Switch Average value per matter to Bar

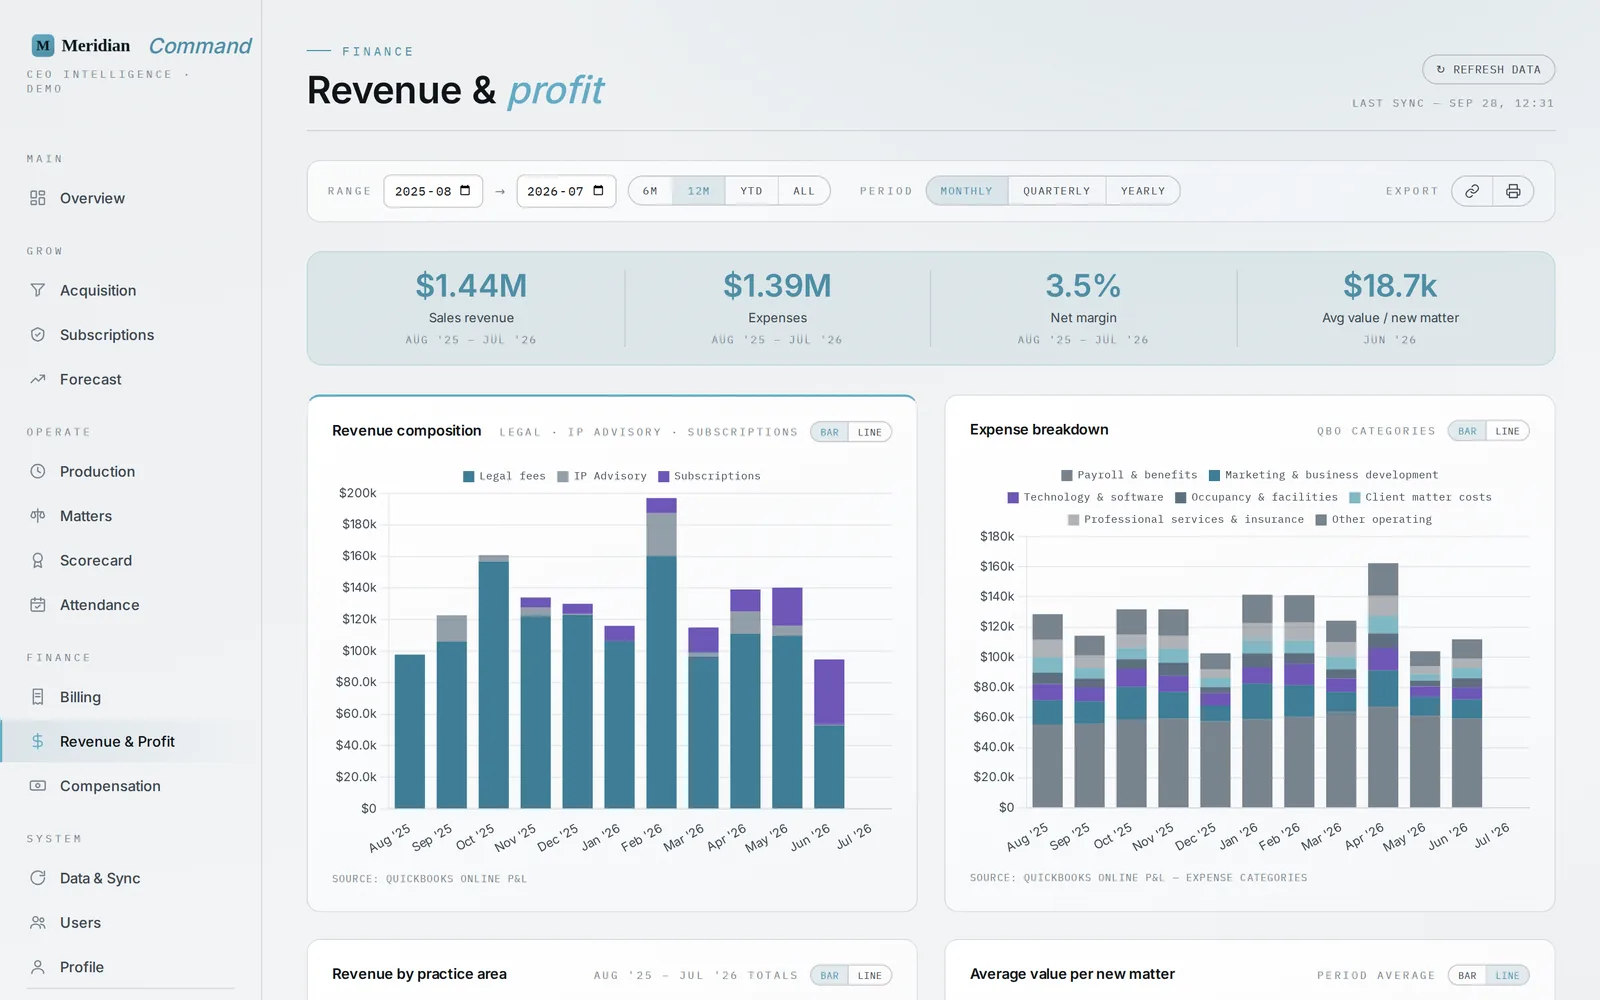pos(1467,975)
